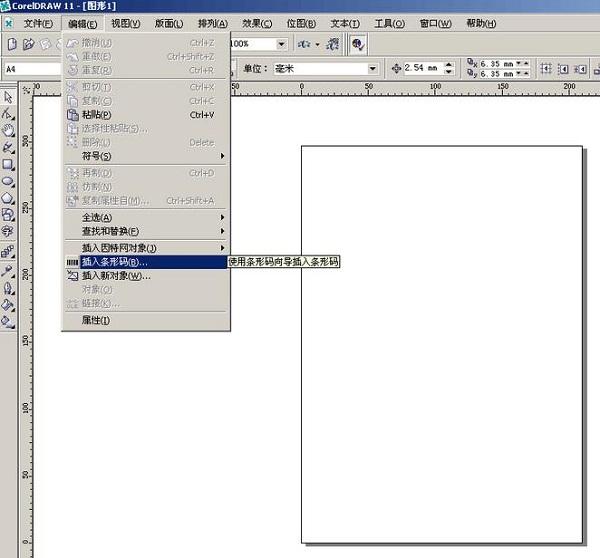Increase the nudge offset 2.54 mm stepper
The height and width of the screenshot is (558, 600).
(x=449, y=64)
